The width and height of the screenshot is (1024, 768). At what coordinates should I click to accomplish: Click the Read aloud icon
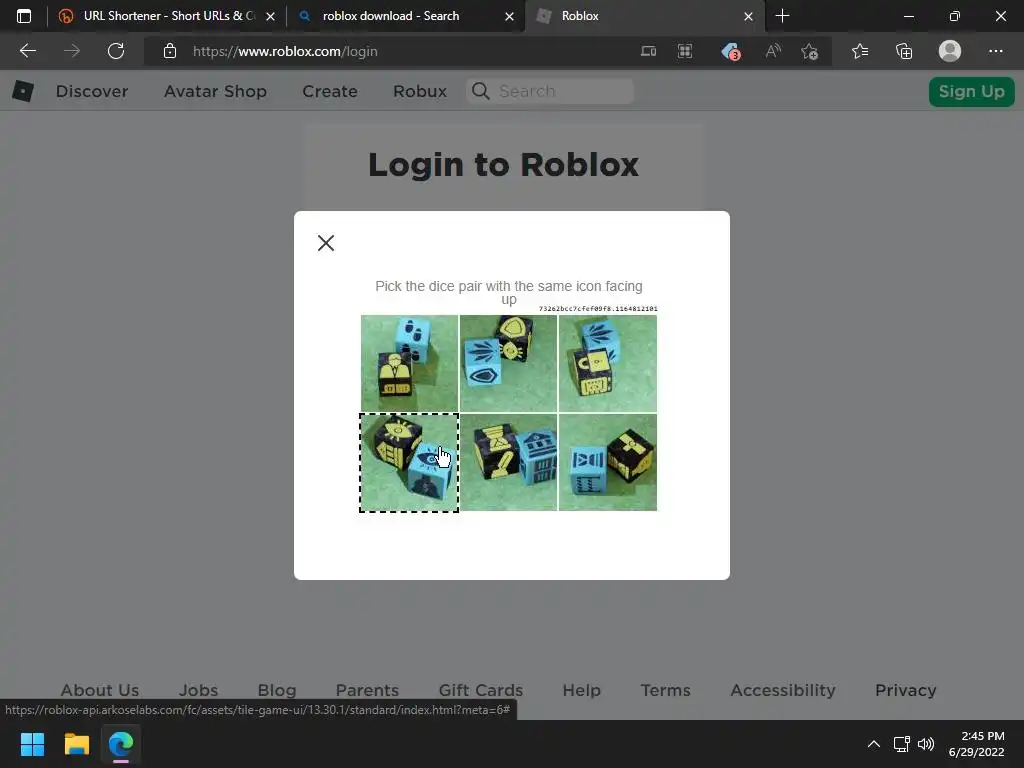click(x=773, y=51)
